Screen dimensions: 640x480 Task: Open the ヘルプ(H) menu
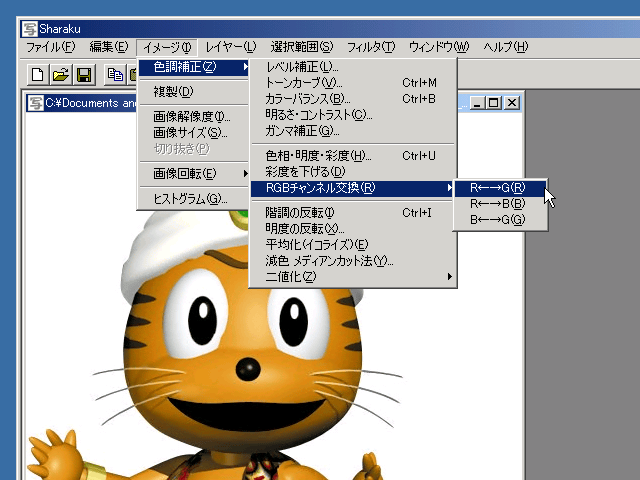(x=506, y=47)
